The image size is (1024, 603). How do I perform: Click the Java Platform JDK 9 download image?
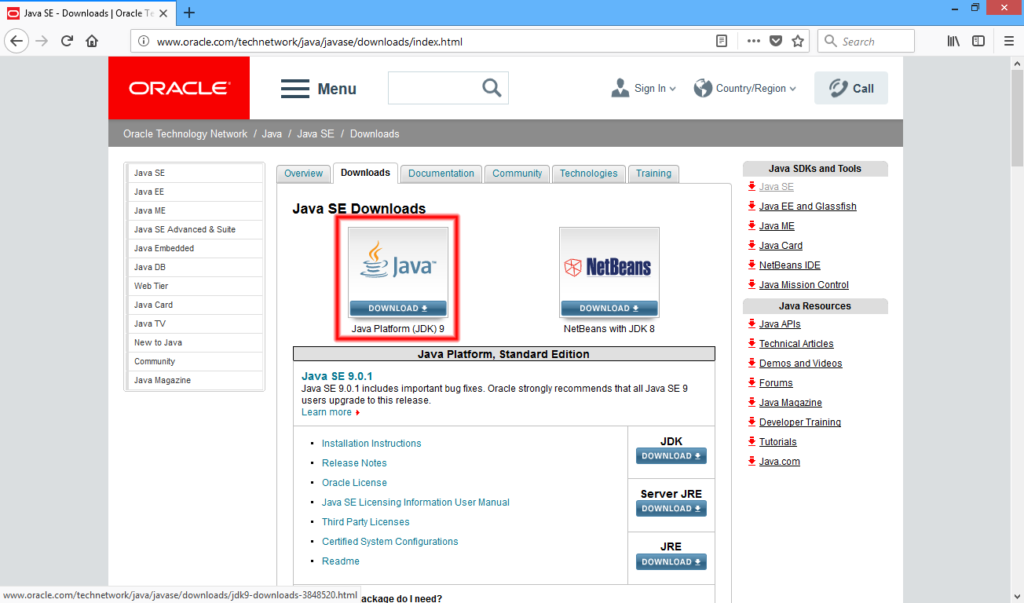tap(398, 272)
